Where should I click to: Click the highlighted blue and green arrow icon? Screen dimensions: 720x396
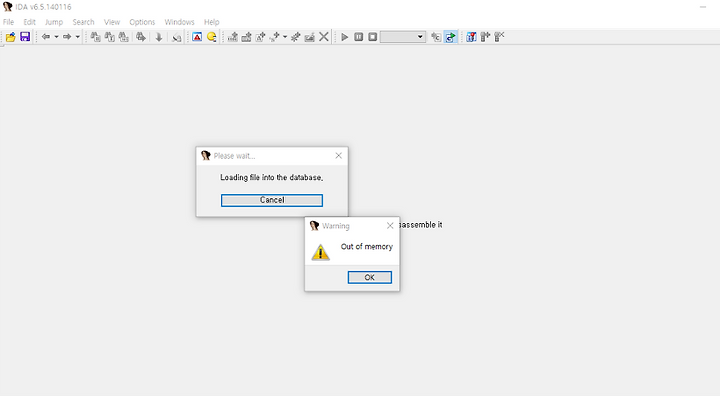click(450, 37)
